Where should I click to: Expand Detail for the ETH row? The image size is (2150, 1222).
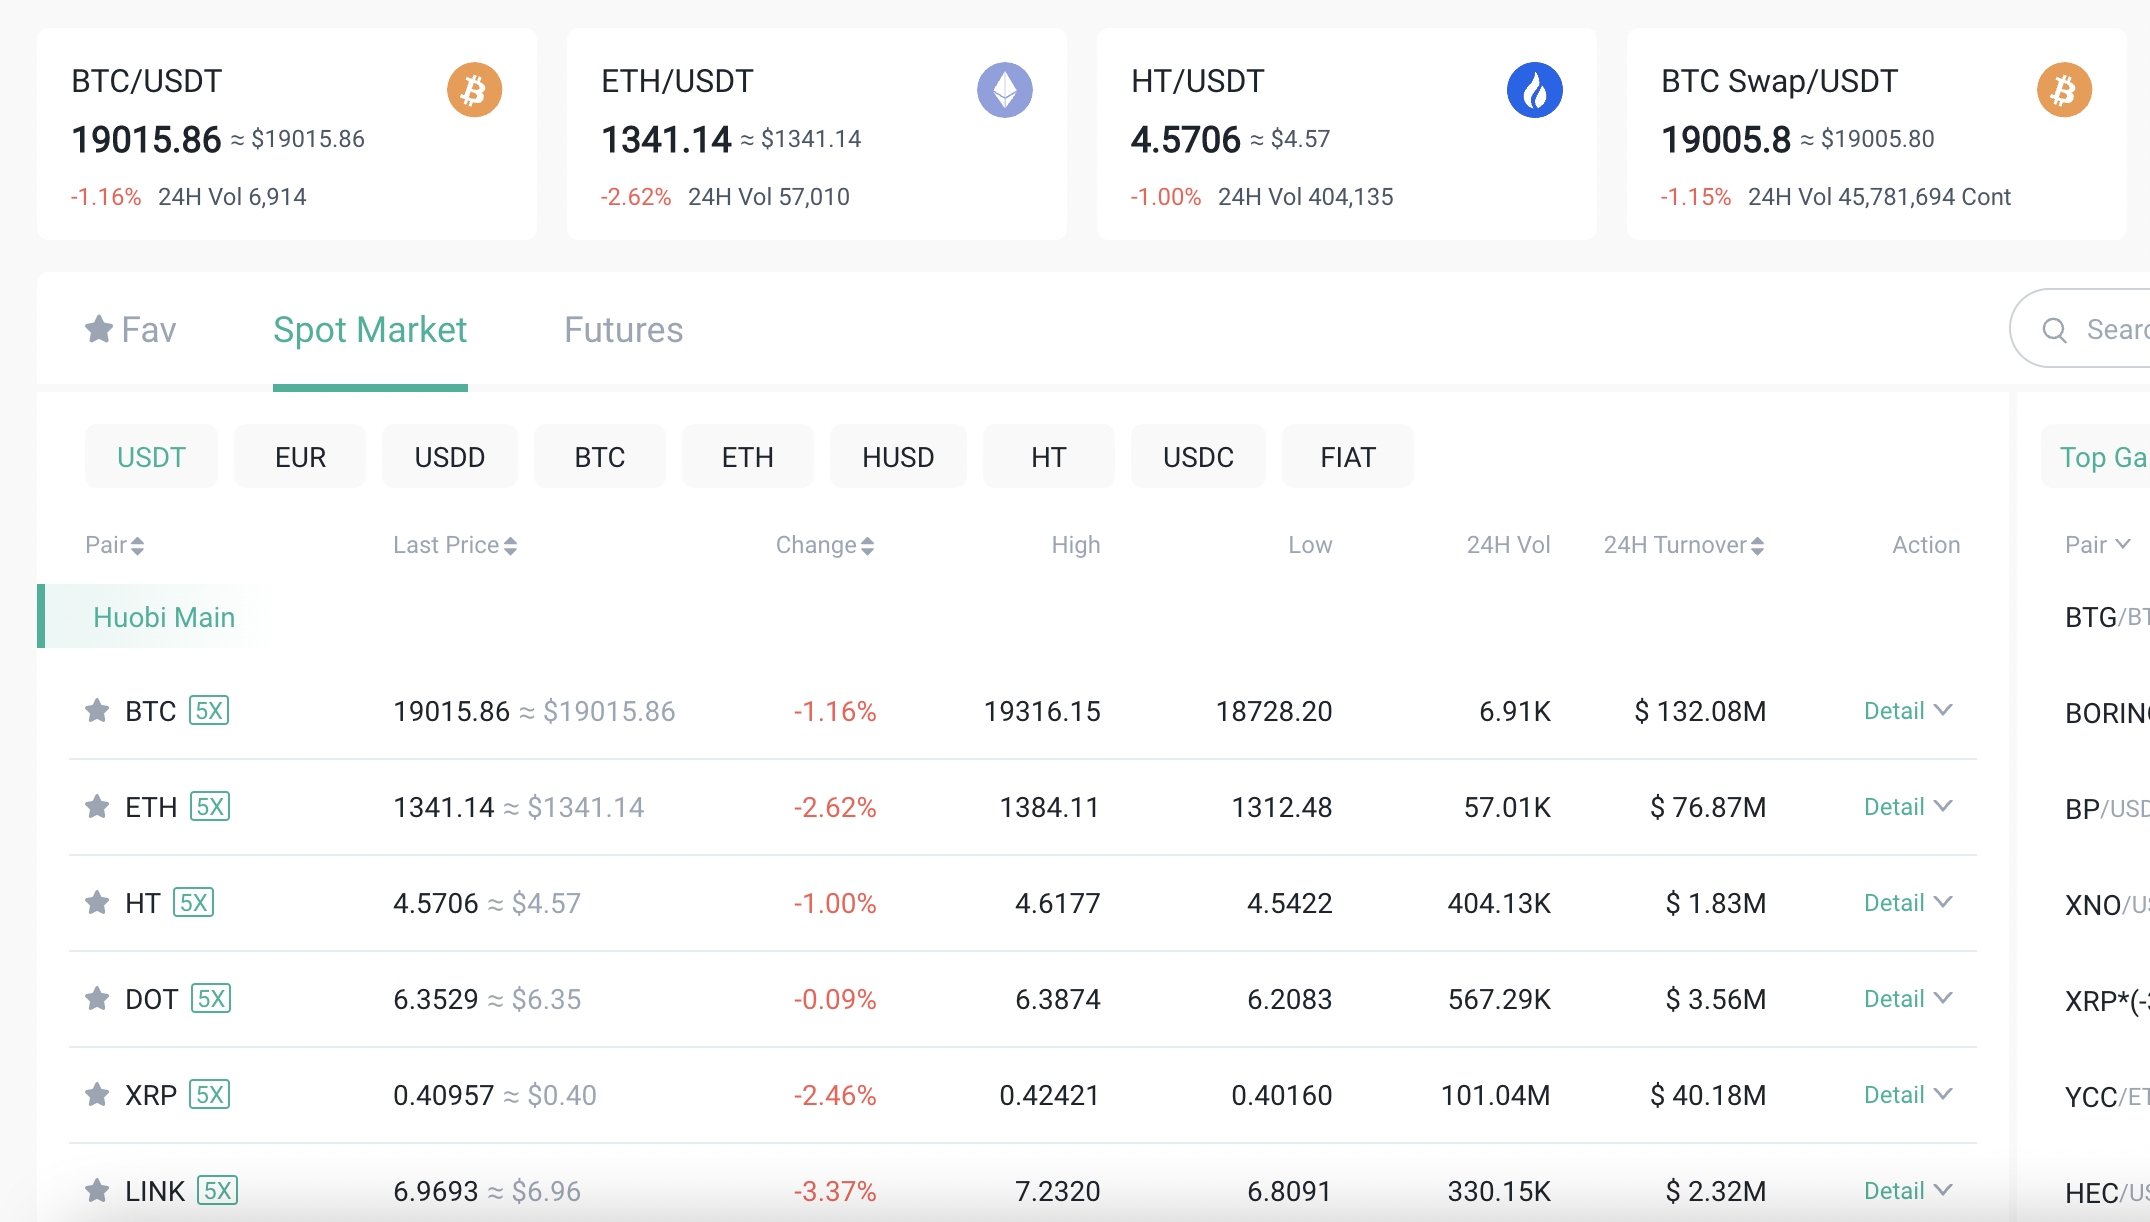(1908, 807)
